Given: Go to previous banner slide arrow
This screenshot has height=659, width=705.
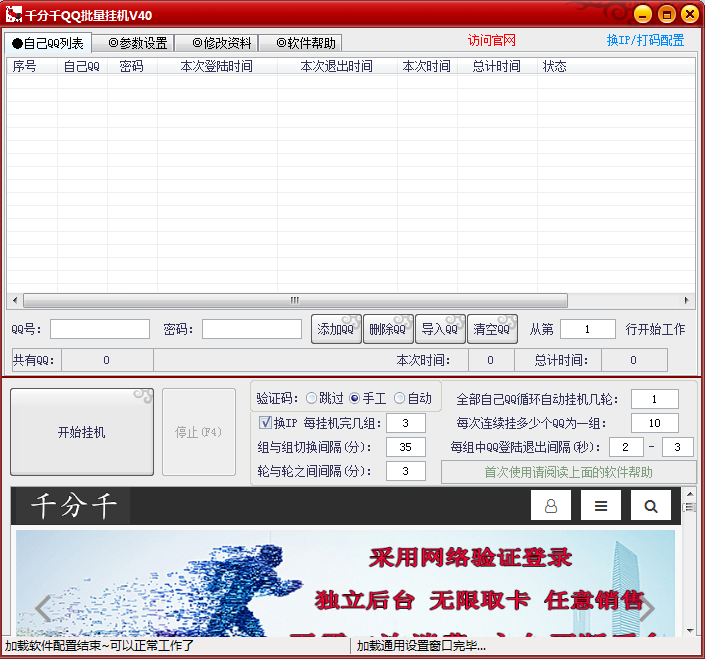Looking at the screenshot, I should [44, 608].
